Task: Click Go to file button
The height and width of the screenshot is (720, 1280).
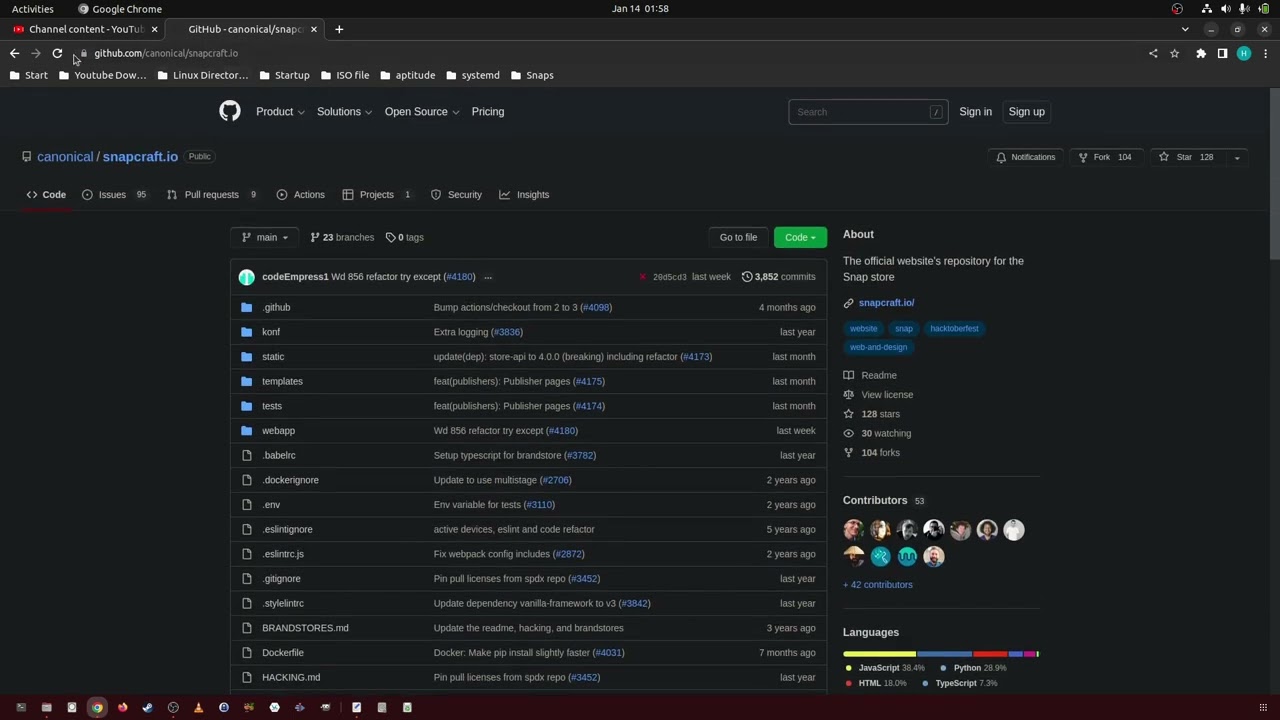Action: point(738,237)
